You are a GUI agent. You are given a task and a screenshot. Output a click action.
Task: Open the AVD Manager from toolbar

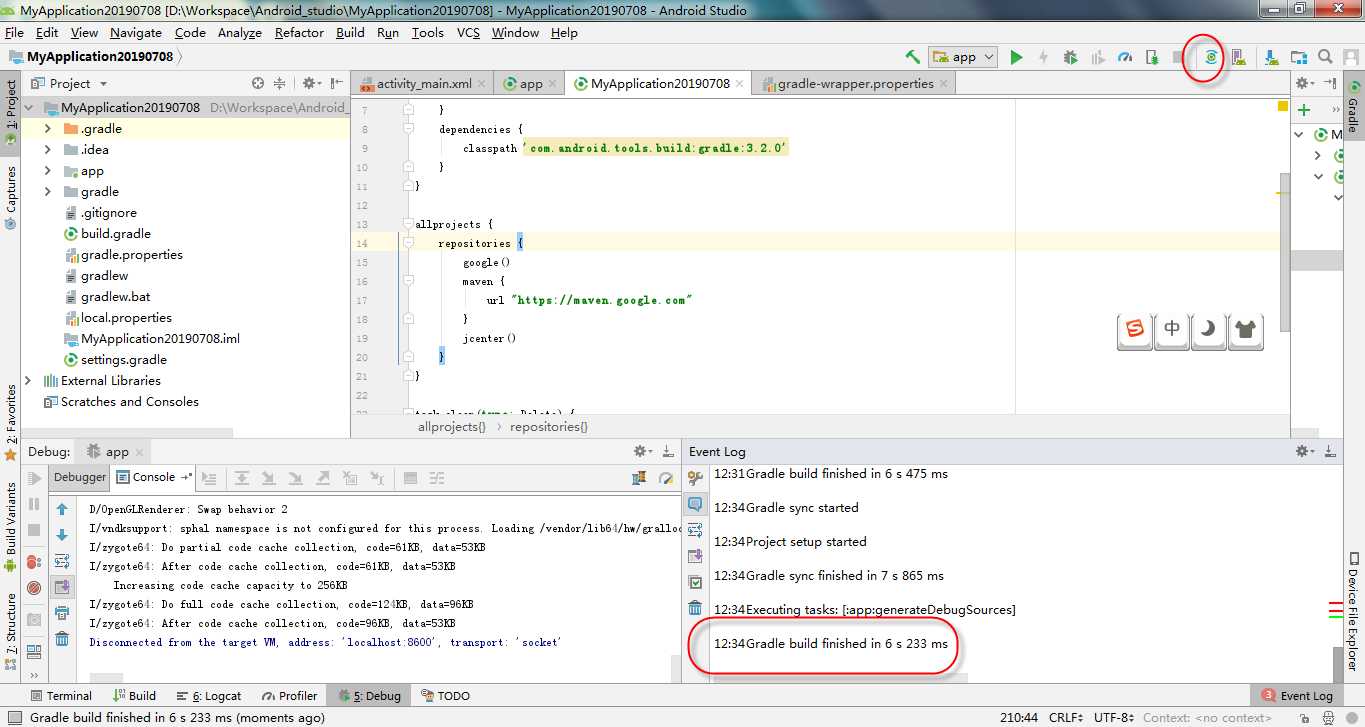coord(1238,58)
